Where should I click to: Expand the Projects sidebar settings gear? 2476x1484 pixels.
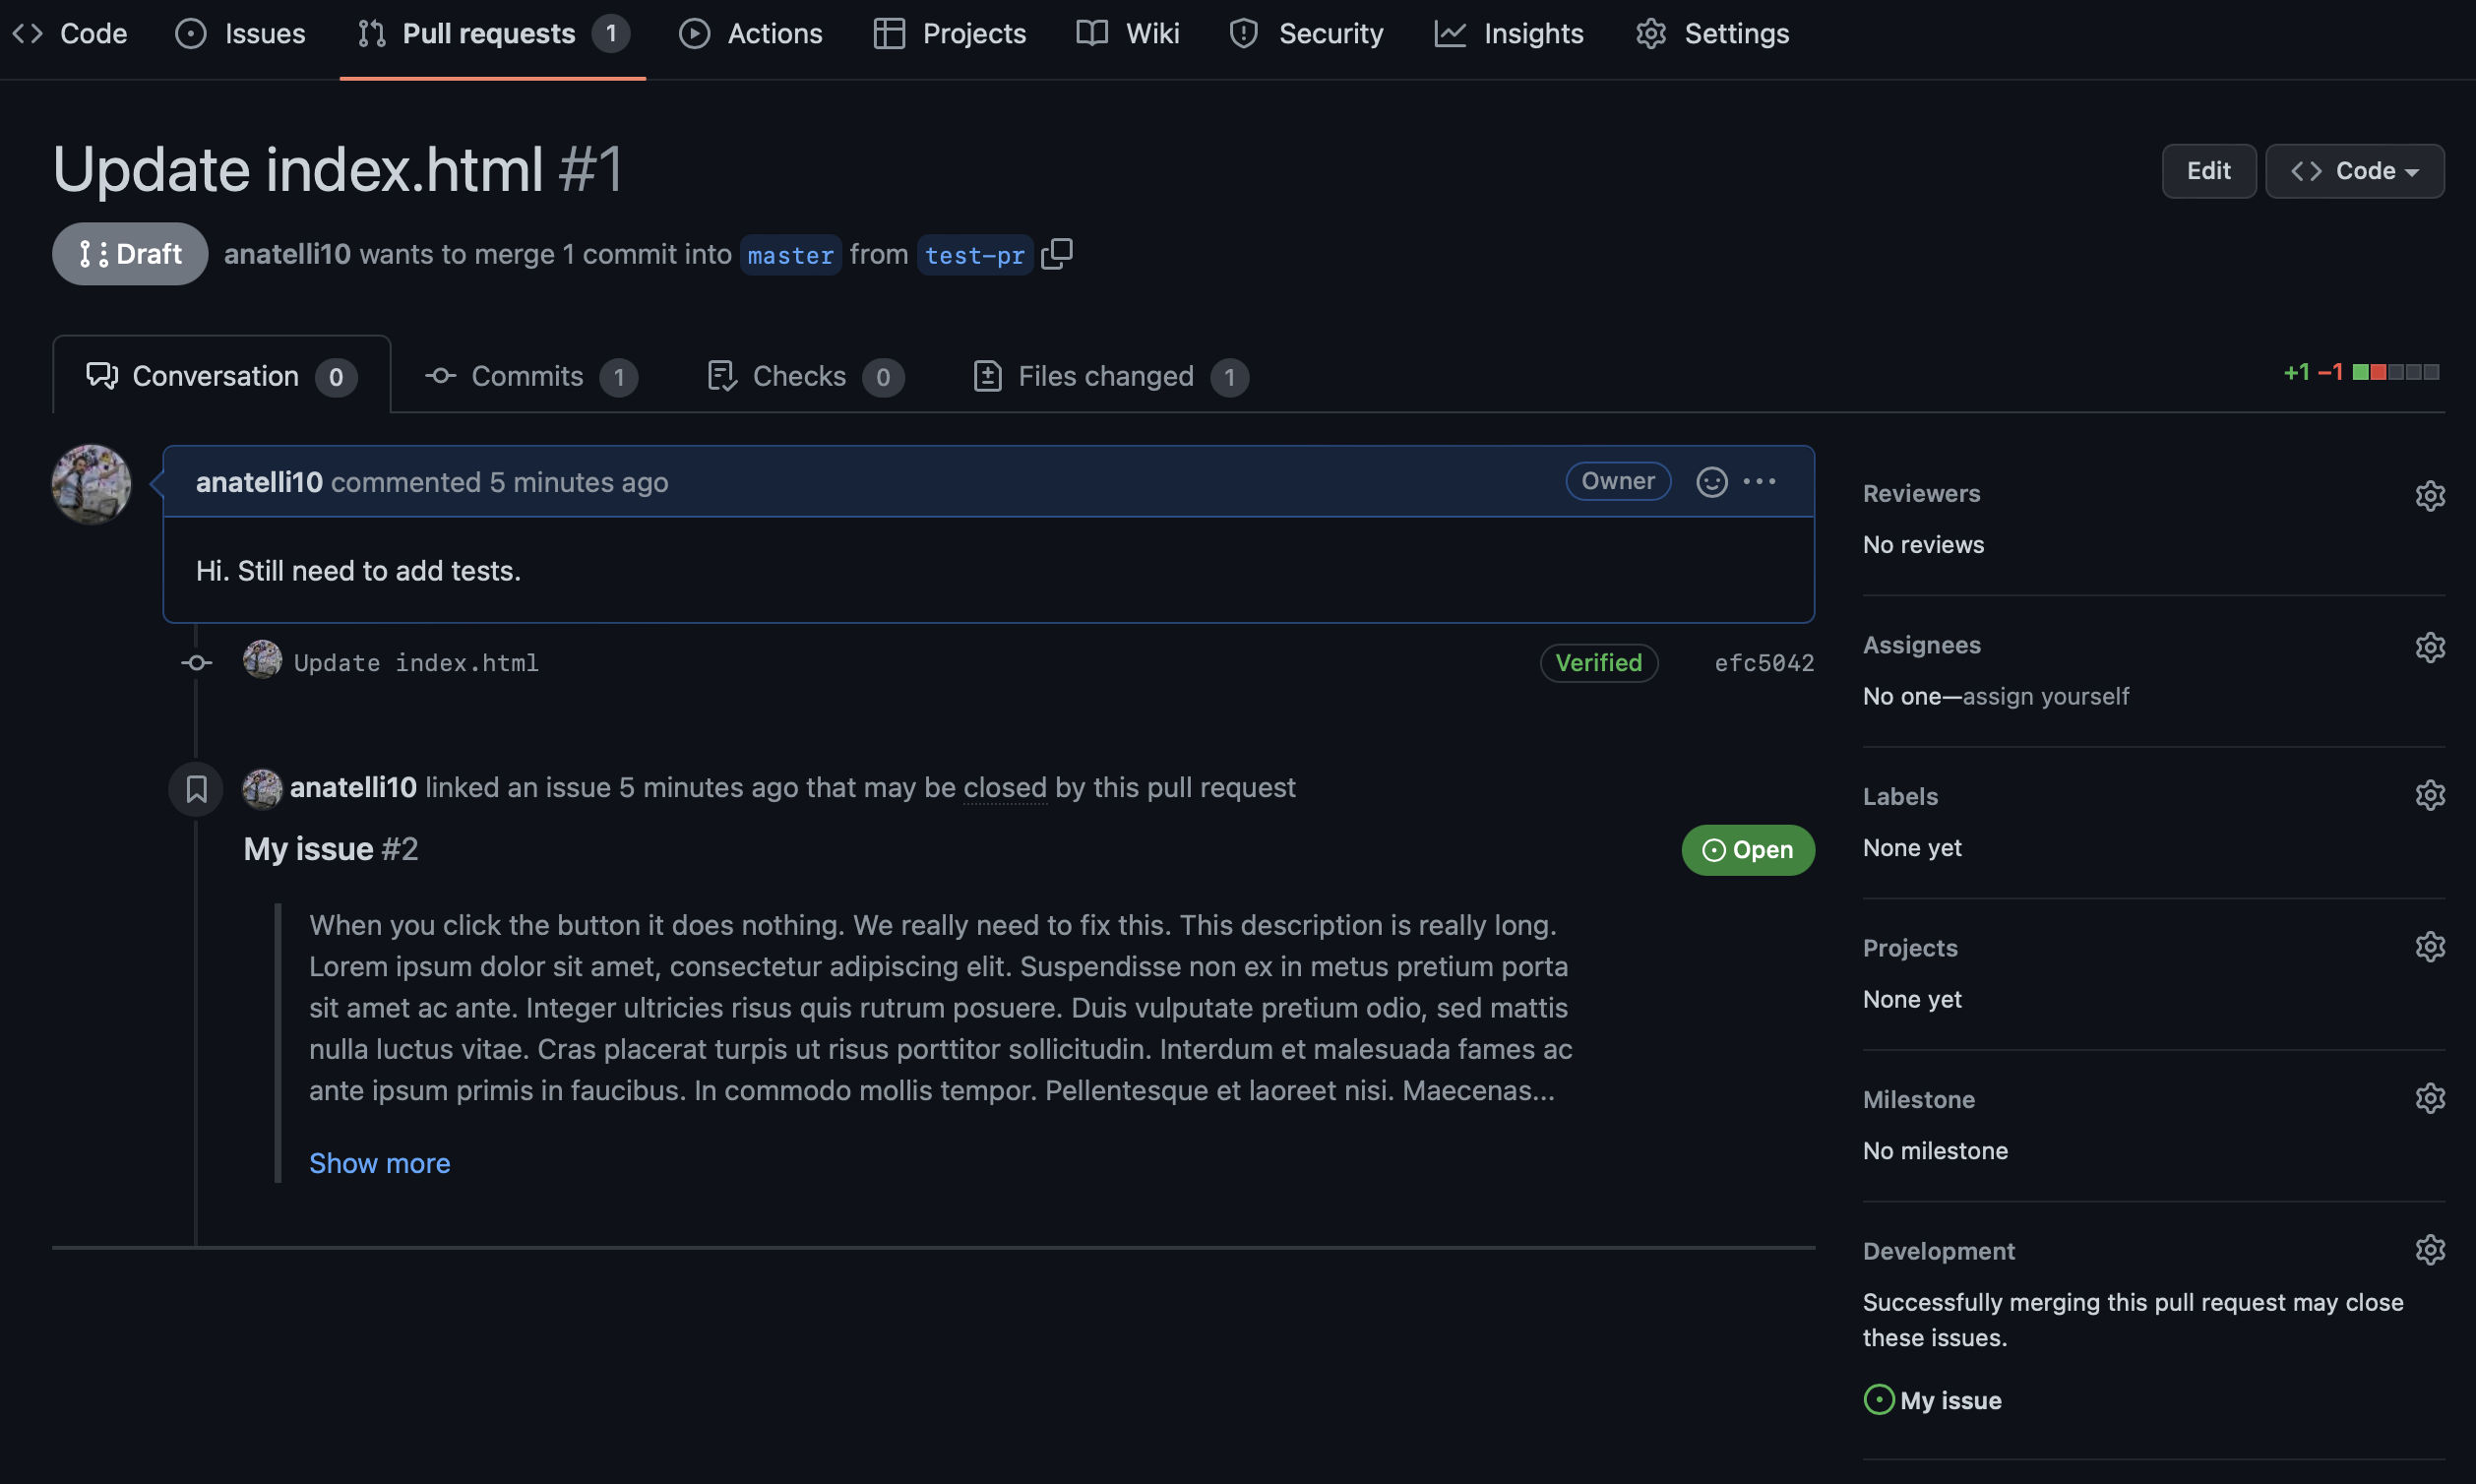tap(2430, 946)
